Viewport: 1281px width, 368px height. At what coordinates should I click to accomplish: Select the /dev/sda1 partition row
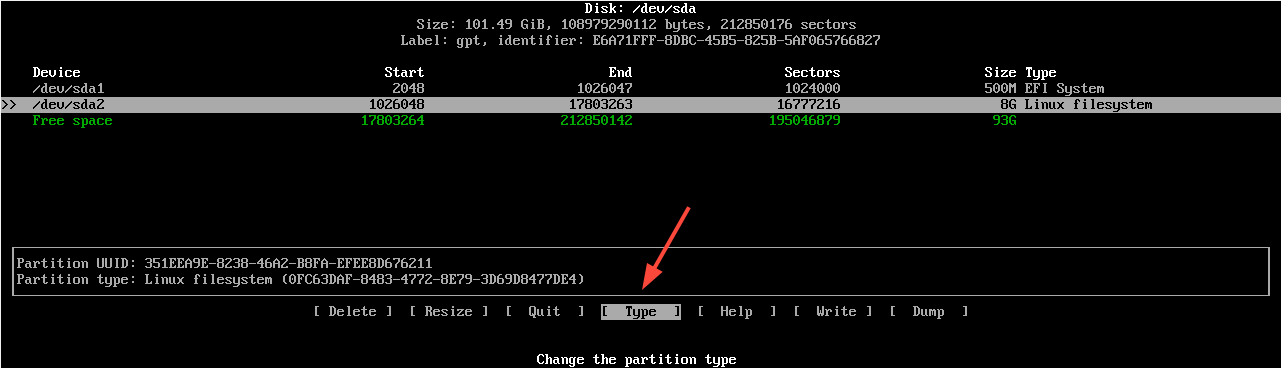[x=640, y=89]
